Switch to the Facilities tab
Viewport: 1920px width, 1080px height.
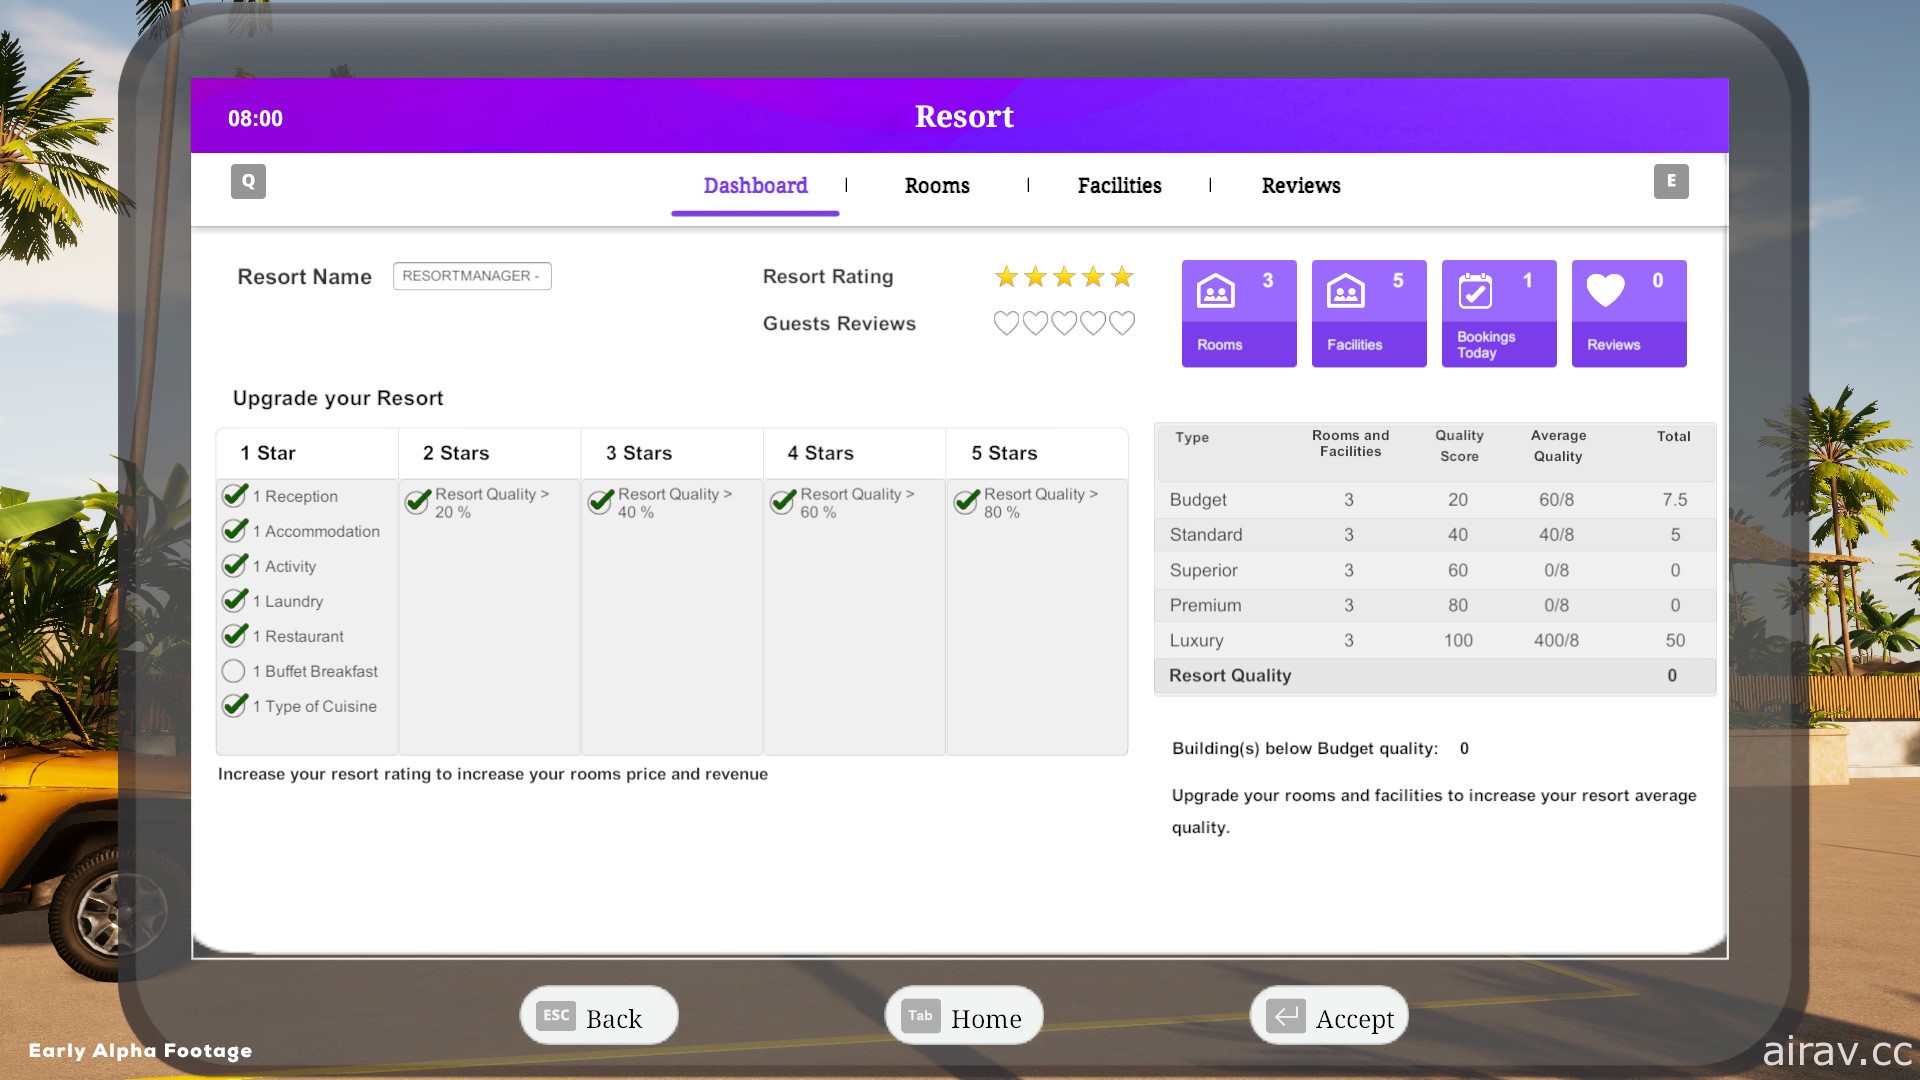1118,185
